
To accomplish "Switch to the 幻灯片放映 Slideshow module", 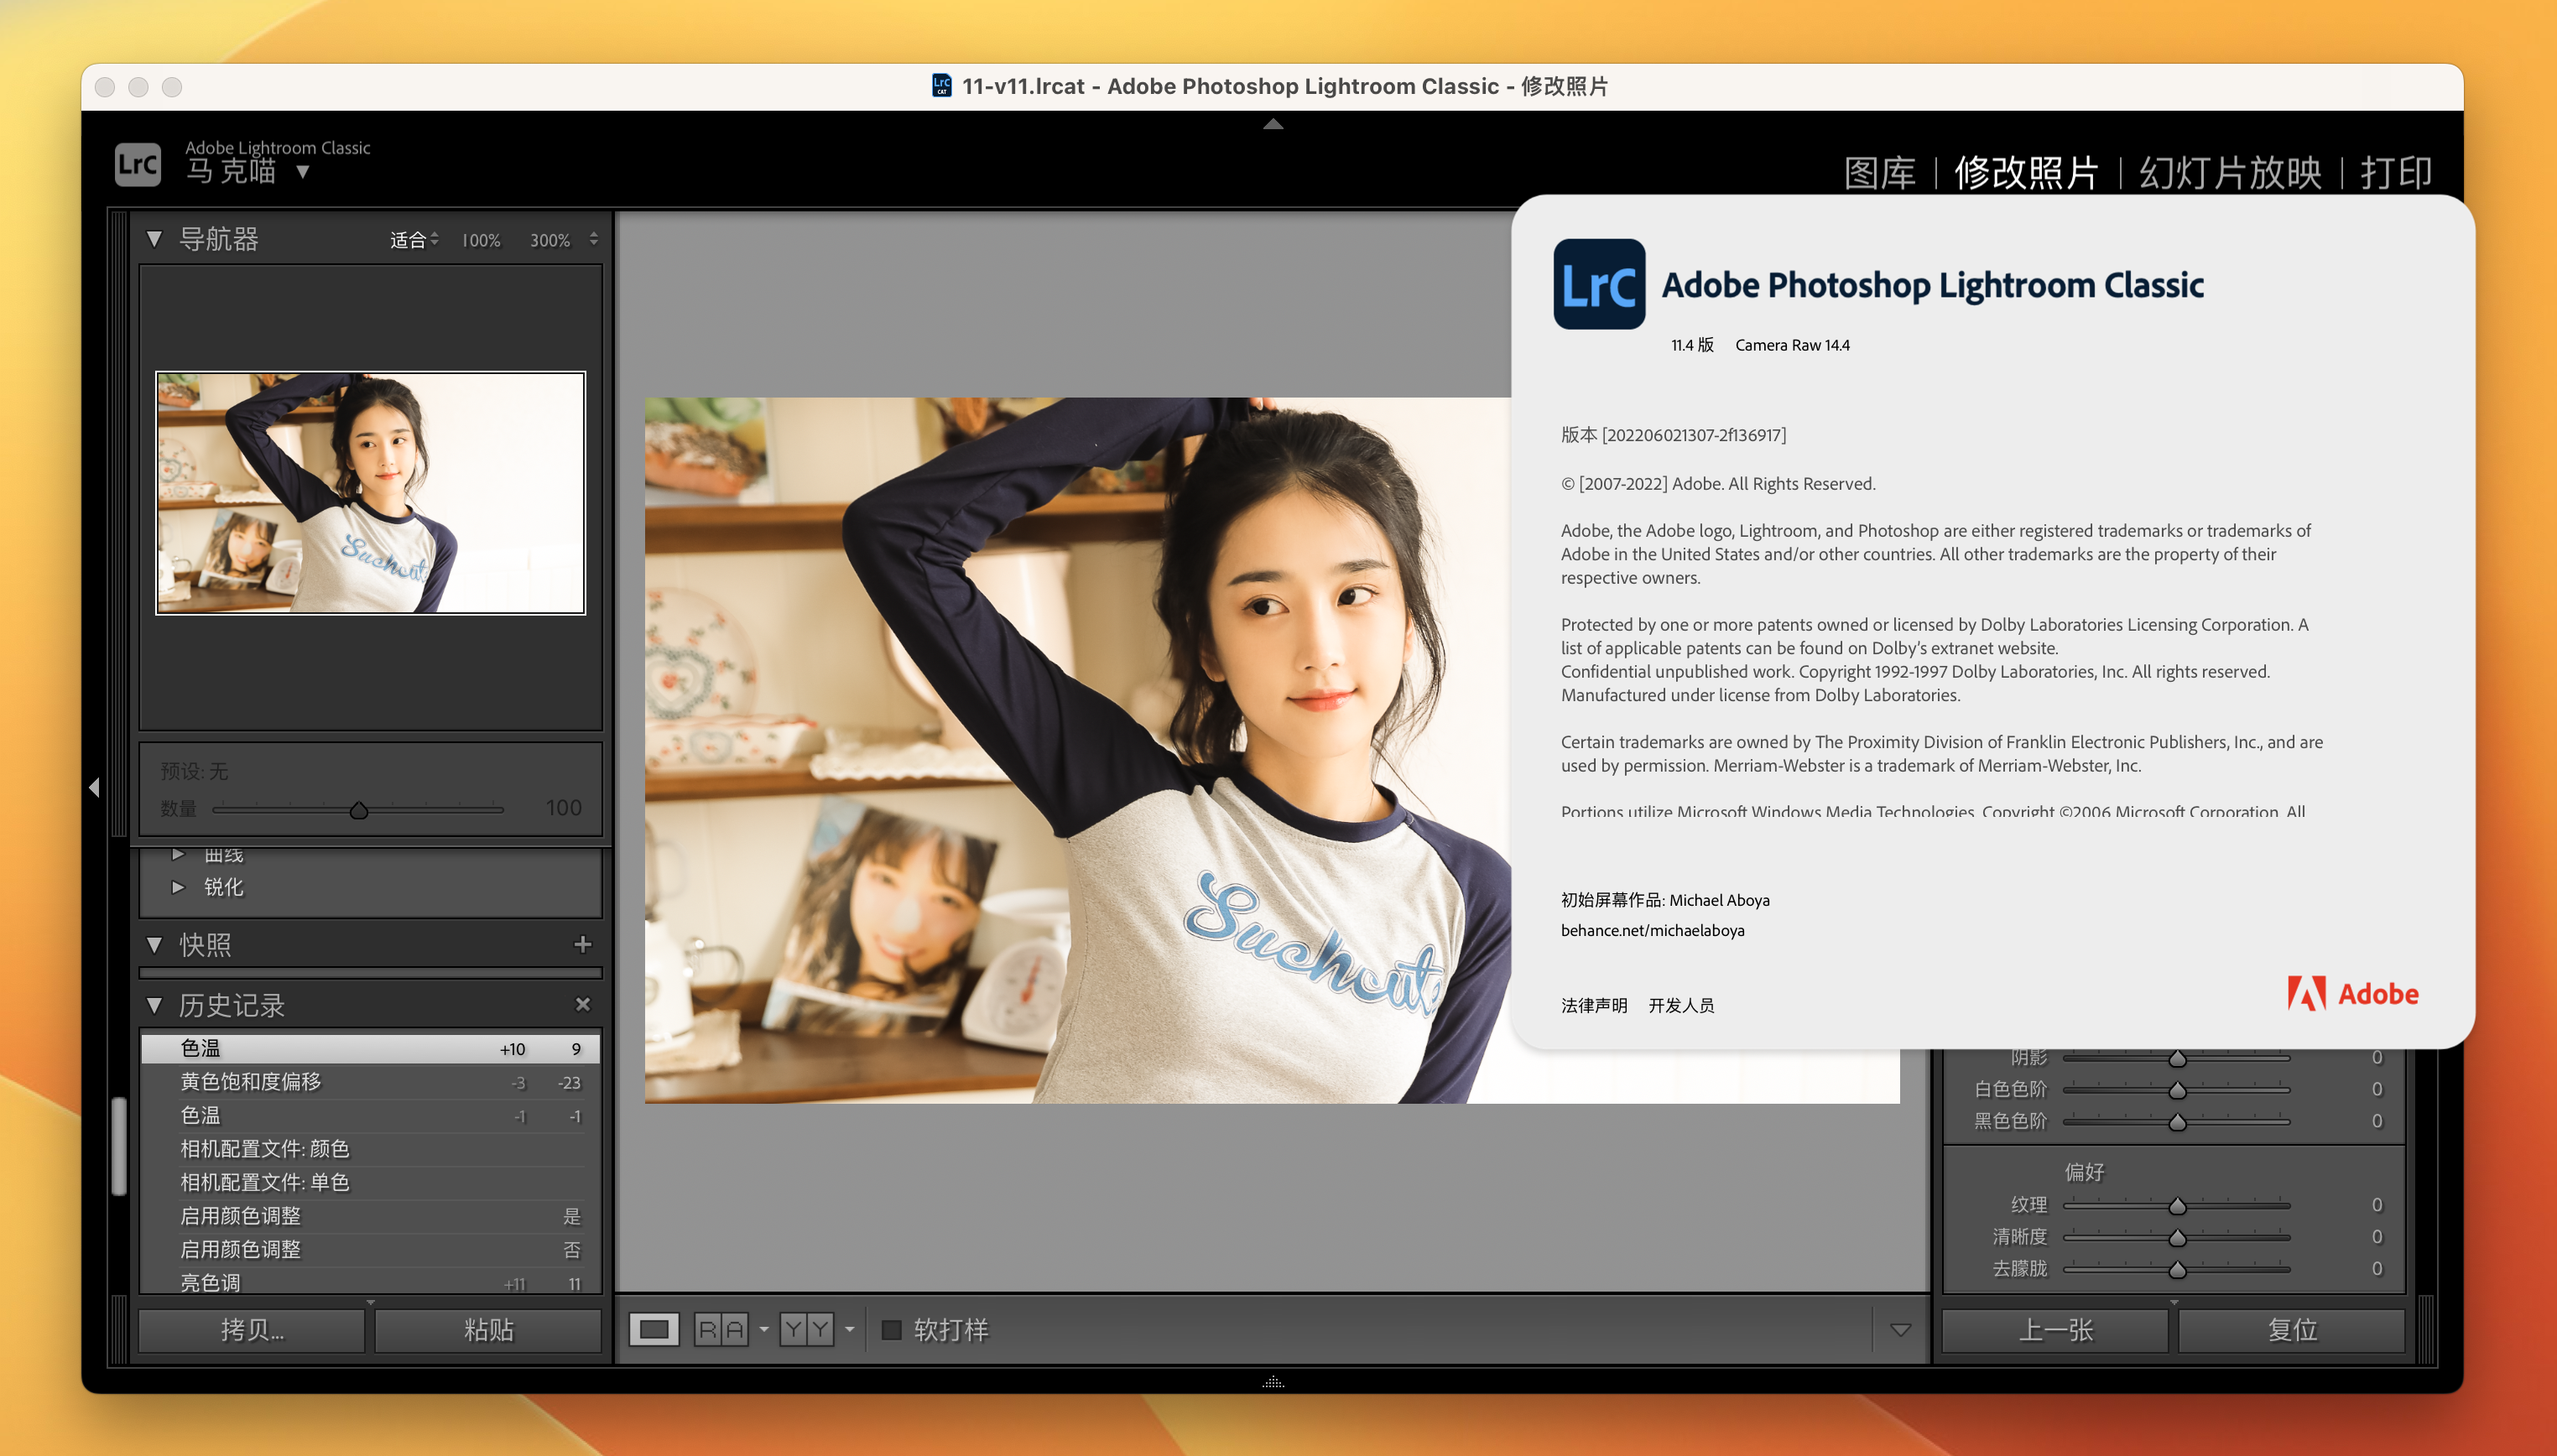I will (x=2229, y=172).
